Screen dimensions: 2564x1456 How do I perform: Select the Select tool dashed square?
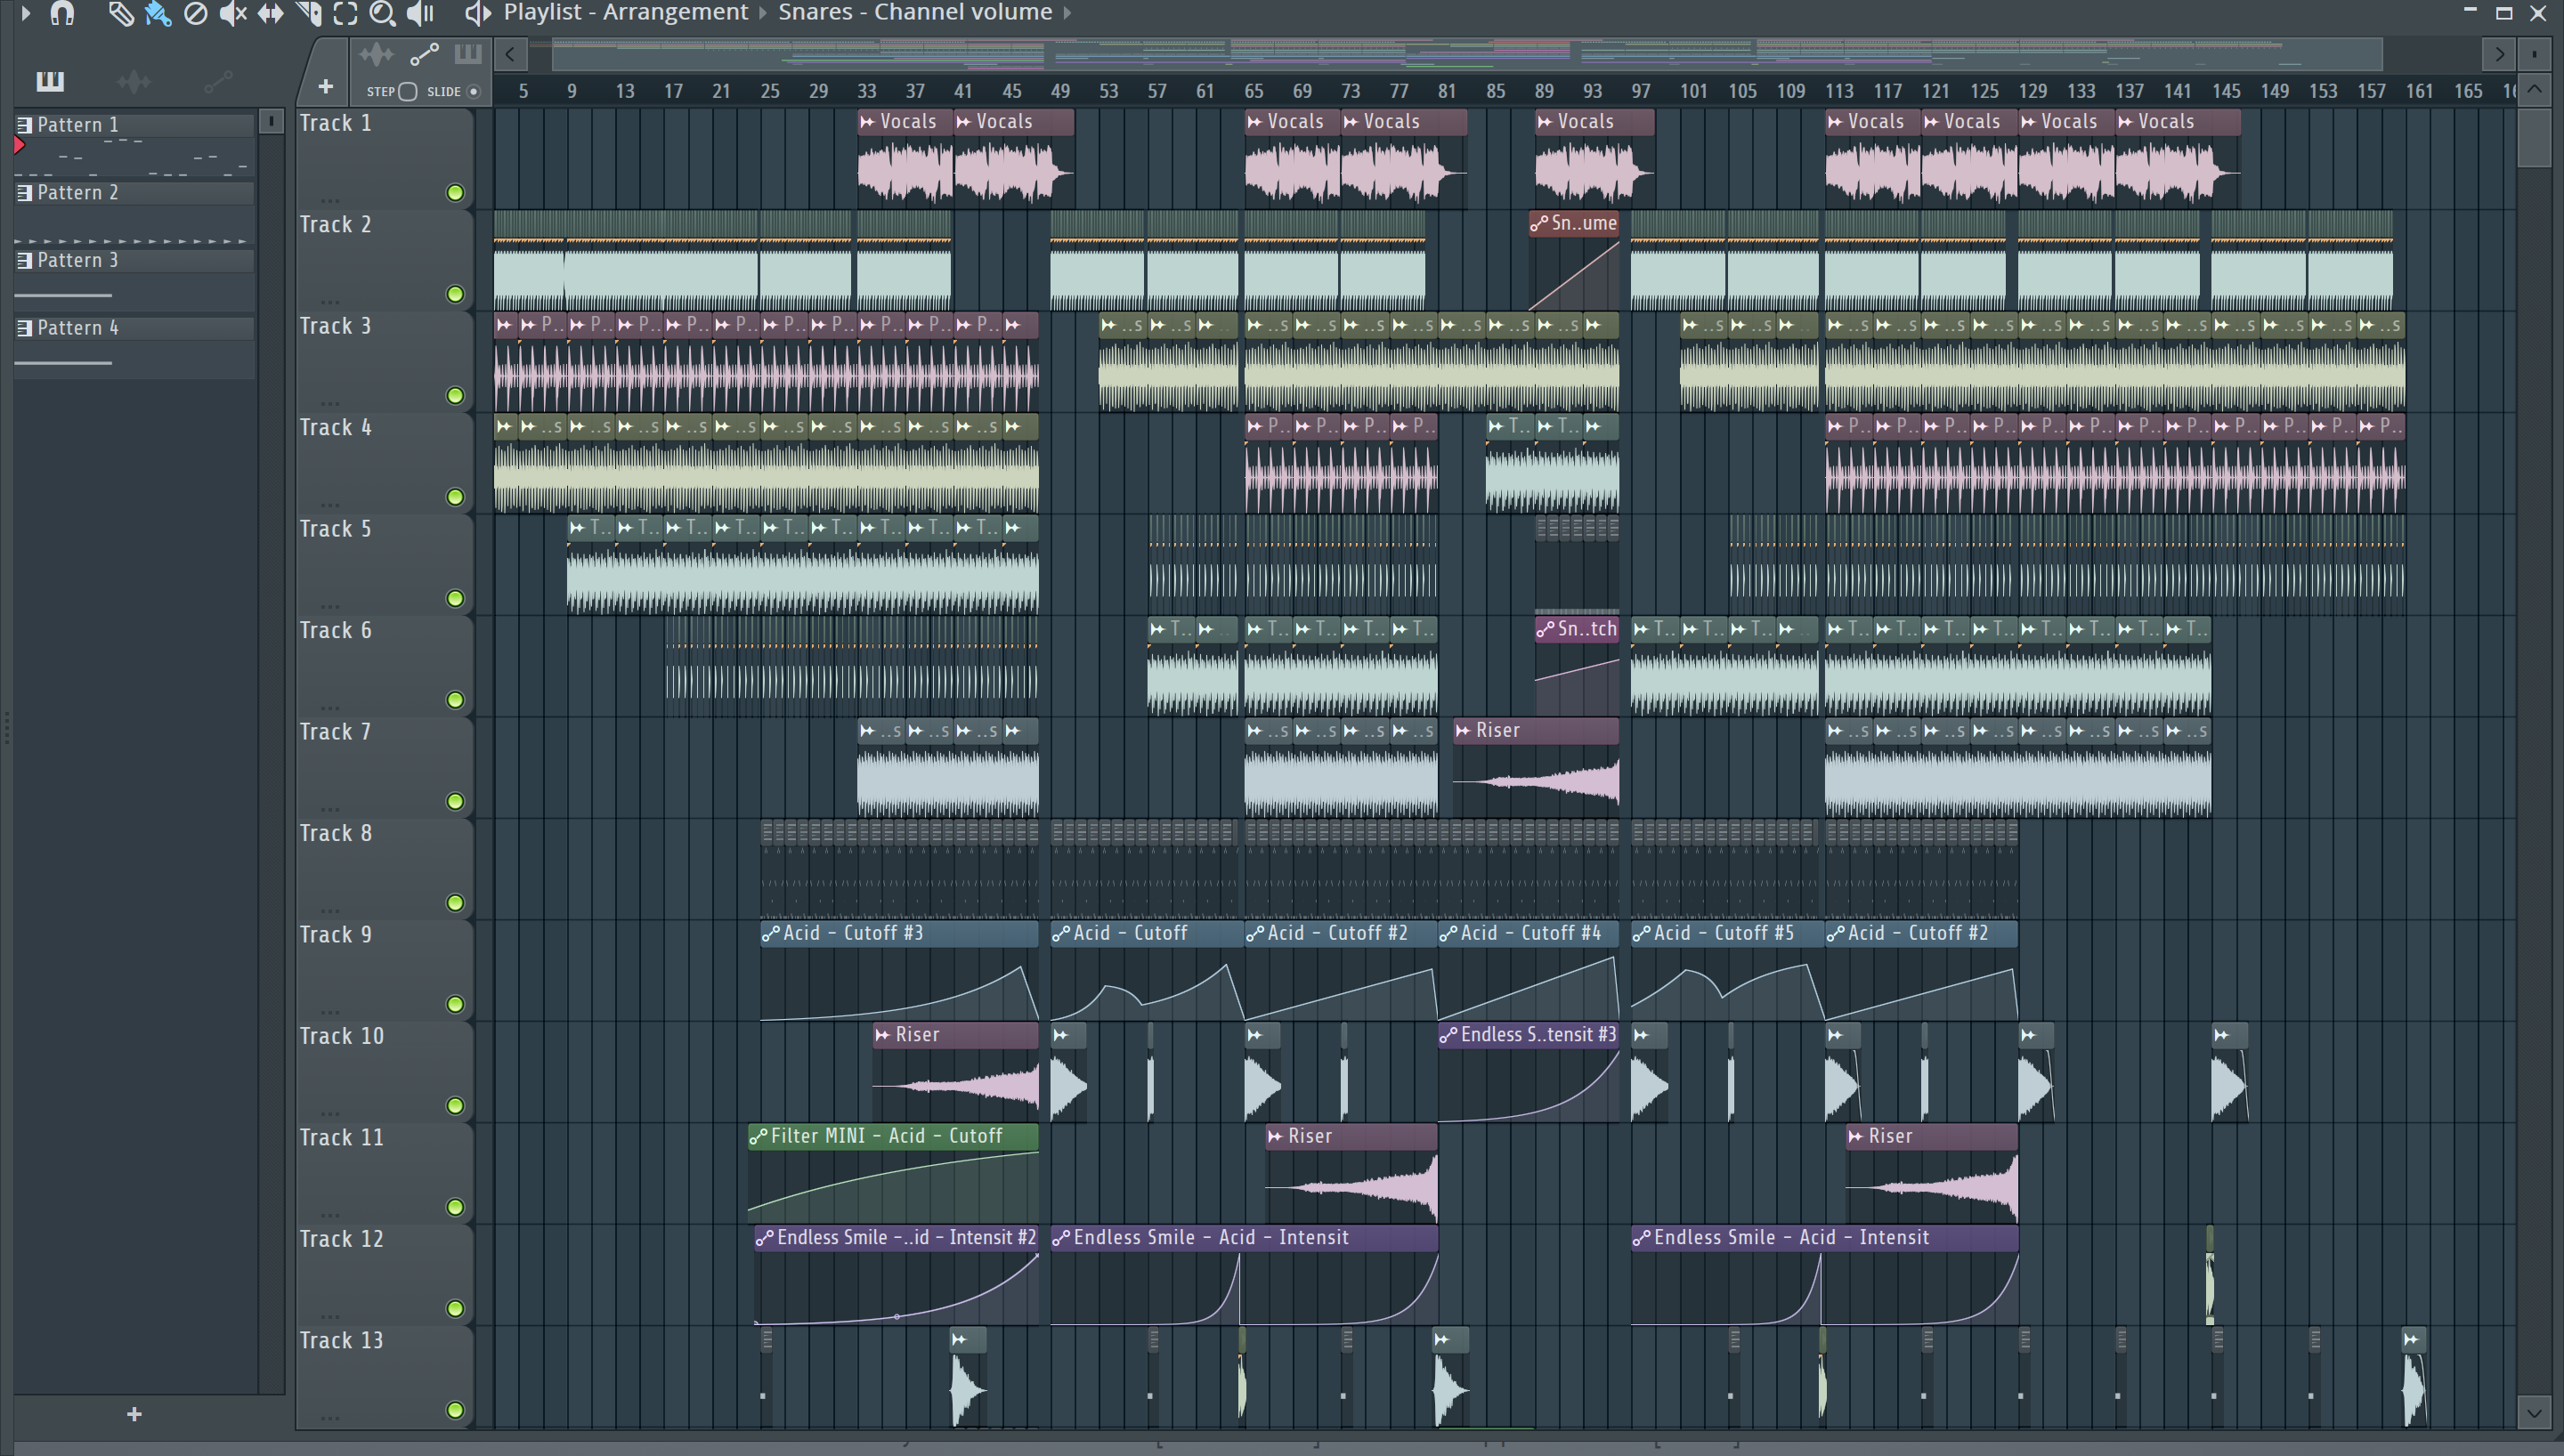click(x=345, y=13)
